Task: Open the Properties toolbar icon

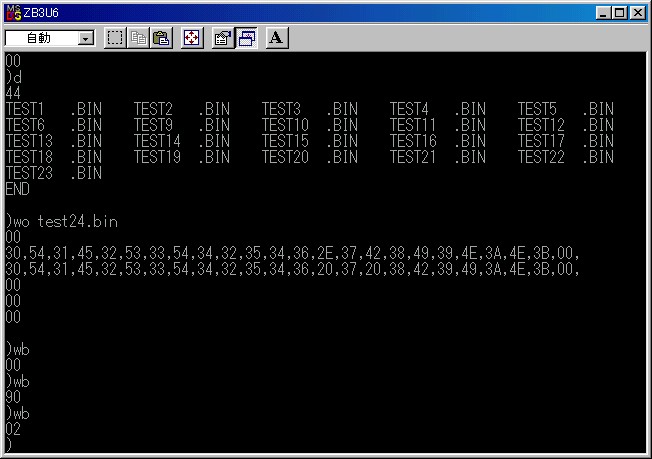Action: (223, 38)
